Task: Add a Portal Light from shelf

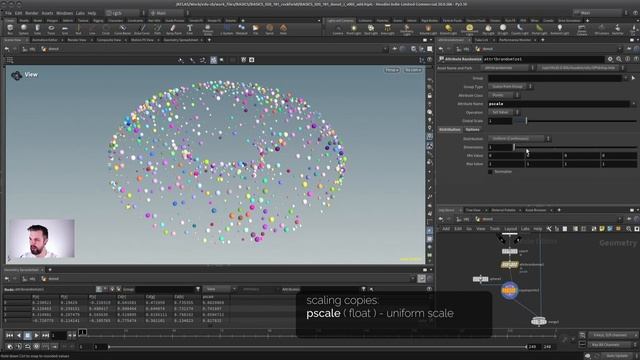Action: 539,29
